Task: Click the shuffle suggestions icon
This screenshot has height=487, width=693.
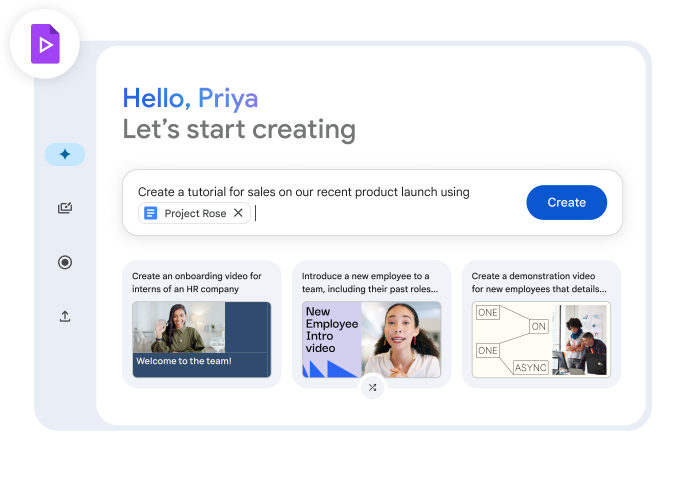Action: coord(373,388)
